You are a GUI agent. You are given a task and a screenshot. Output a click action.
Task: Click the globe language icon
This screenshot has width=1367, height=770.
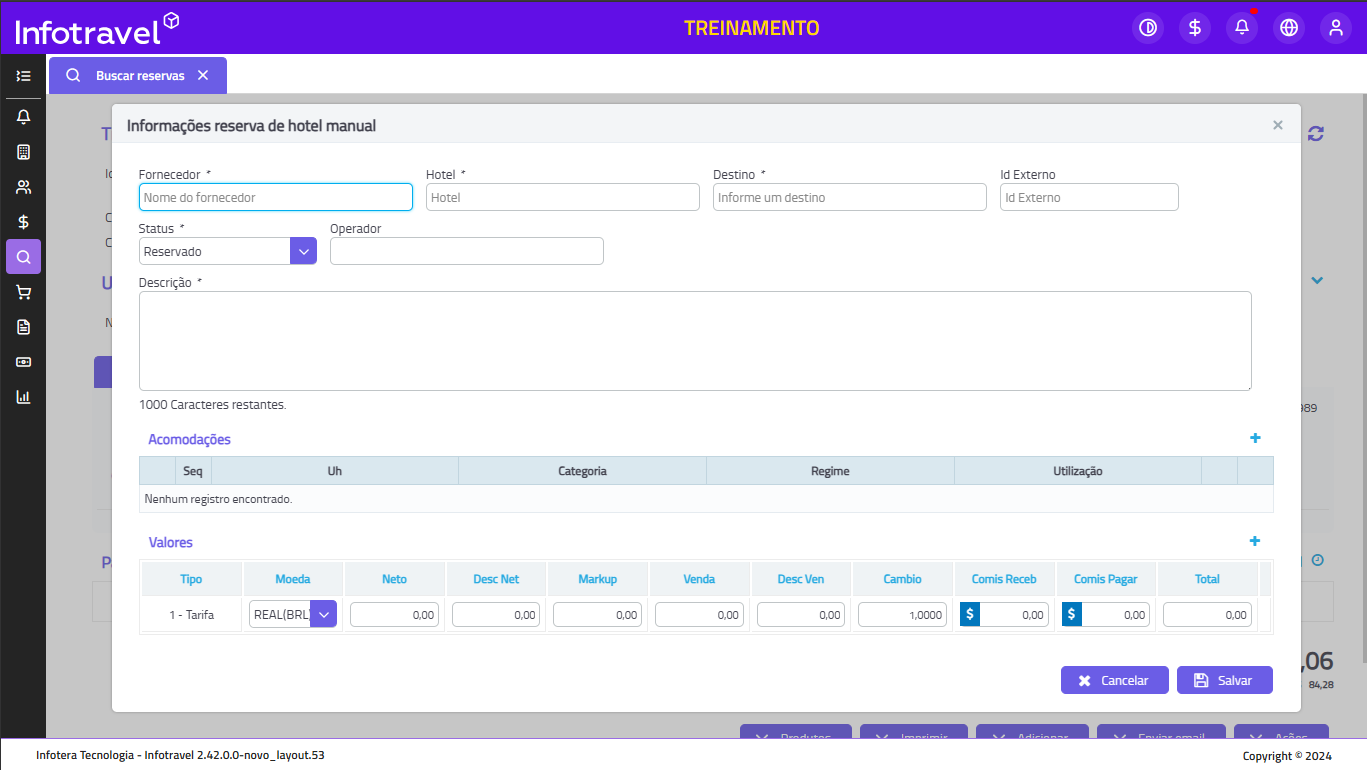(1289, 28)
